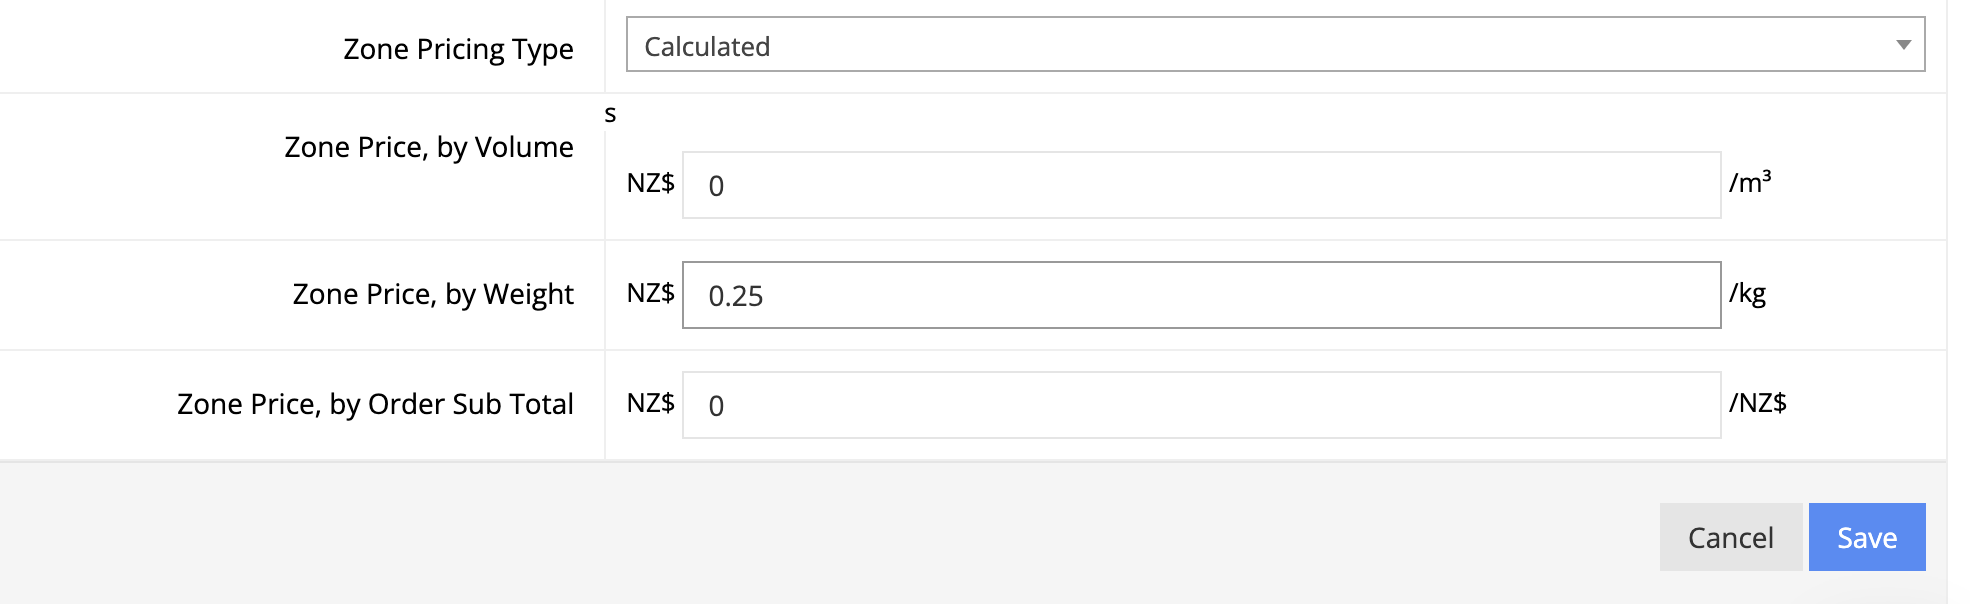This screenshot has width=1970, height=604.
Task: Select the 0.25 value in the weight field
Action: point(737,295)
